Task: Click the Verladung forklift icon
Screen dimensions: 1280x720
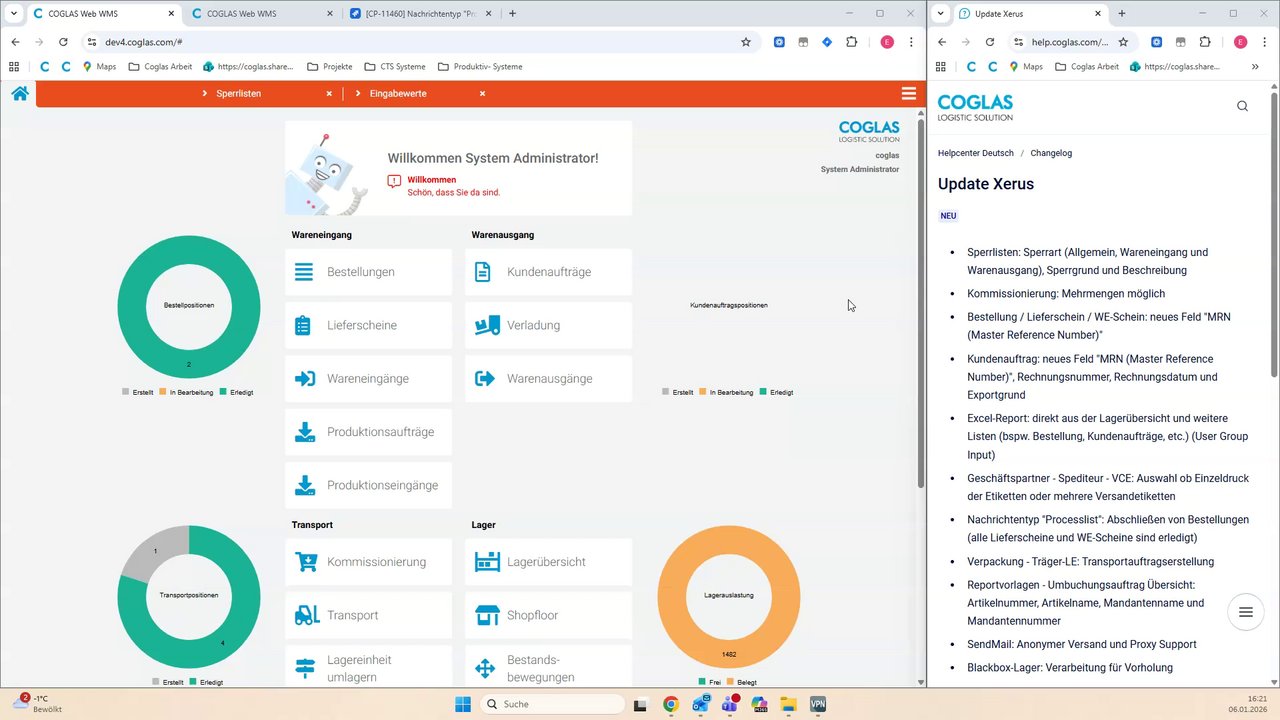Action: [x=486, y=325]
